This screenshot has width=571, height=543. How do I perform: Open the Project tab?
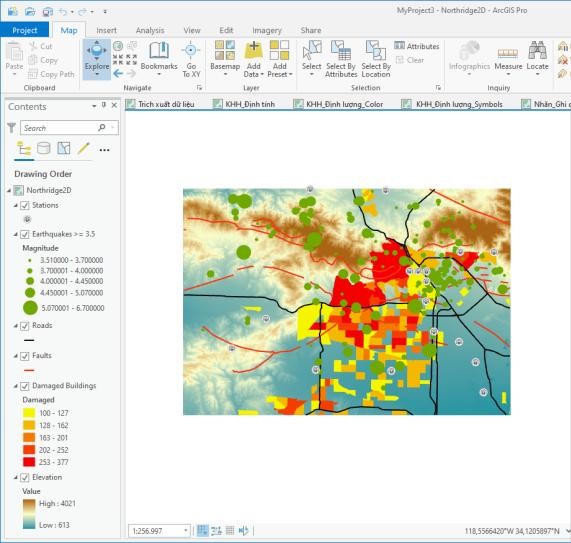[24, 30]
